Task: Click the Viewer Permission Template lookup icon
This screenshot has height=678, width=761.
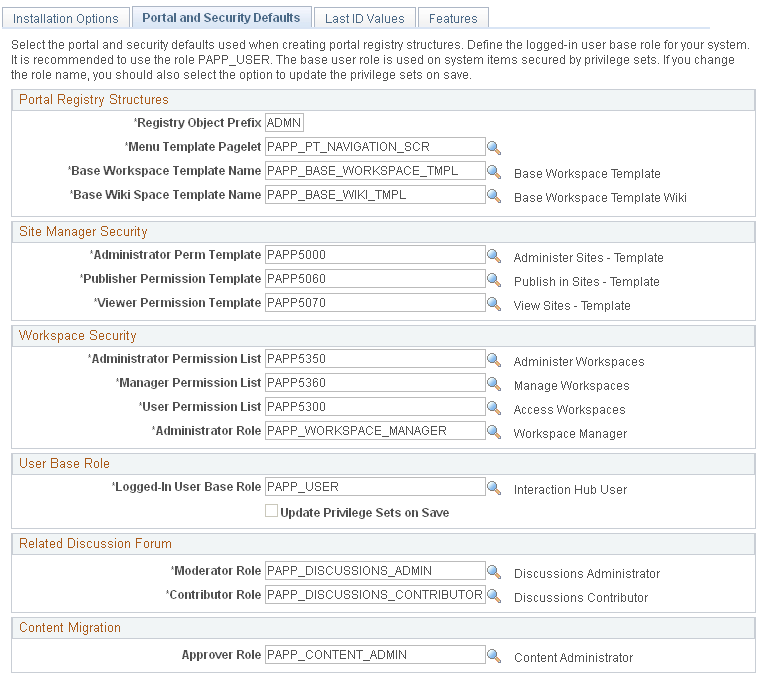Action: click(x=494, y=303)
